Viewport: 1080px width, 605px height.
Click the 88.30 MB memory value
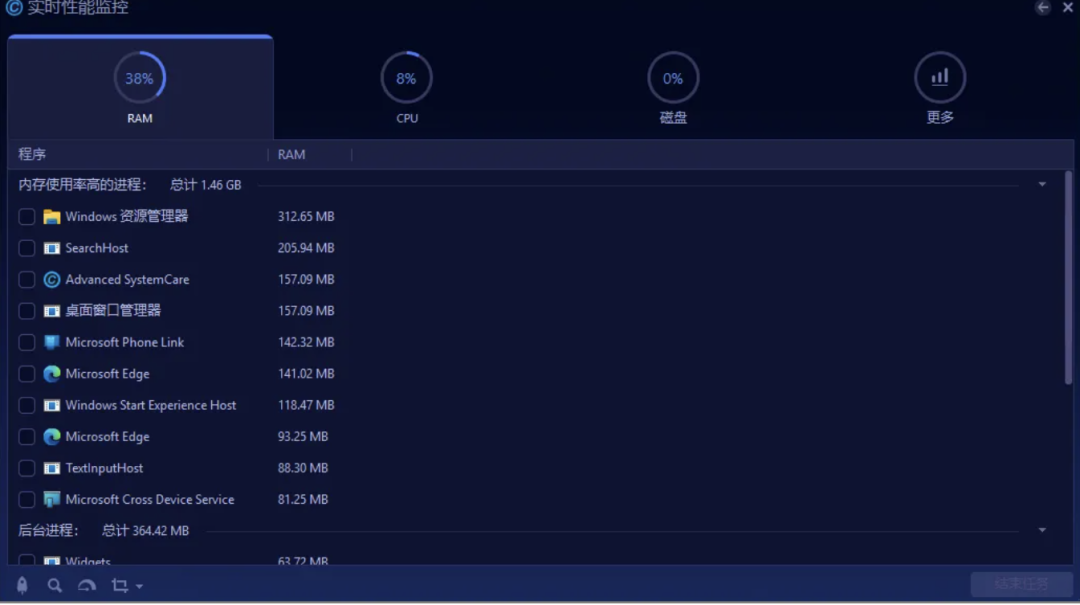pyautogui.click(x=302, y=468)
